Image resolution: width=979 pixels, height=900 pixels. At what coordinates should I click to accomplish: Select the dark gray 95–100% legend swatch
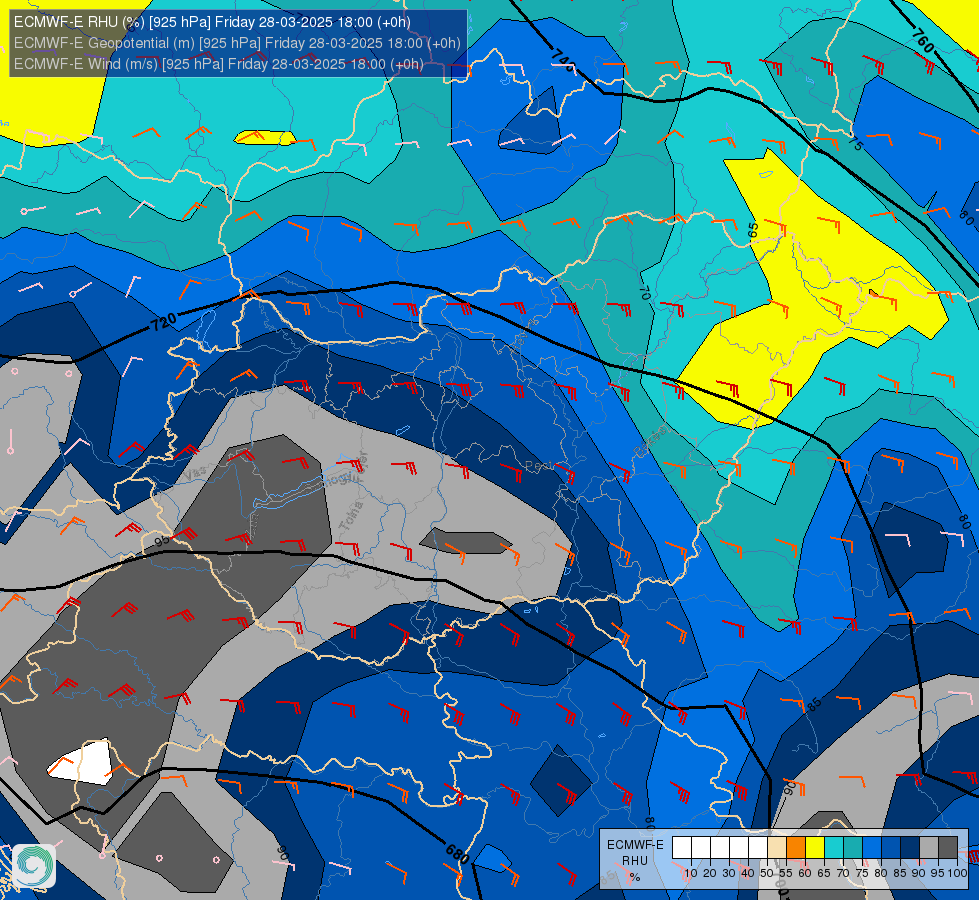tap(948, 848)
